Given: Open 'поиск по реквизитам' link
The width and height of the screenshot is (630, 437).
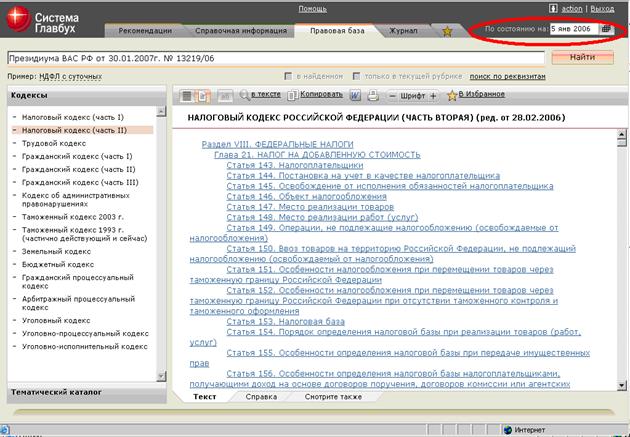Looking at the screenshot, I should pos(507,76).
